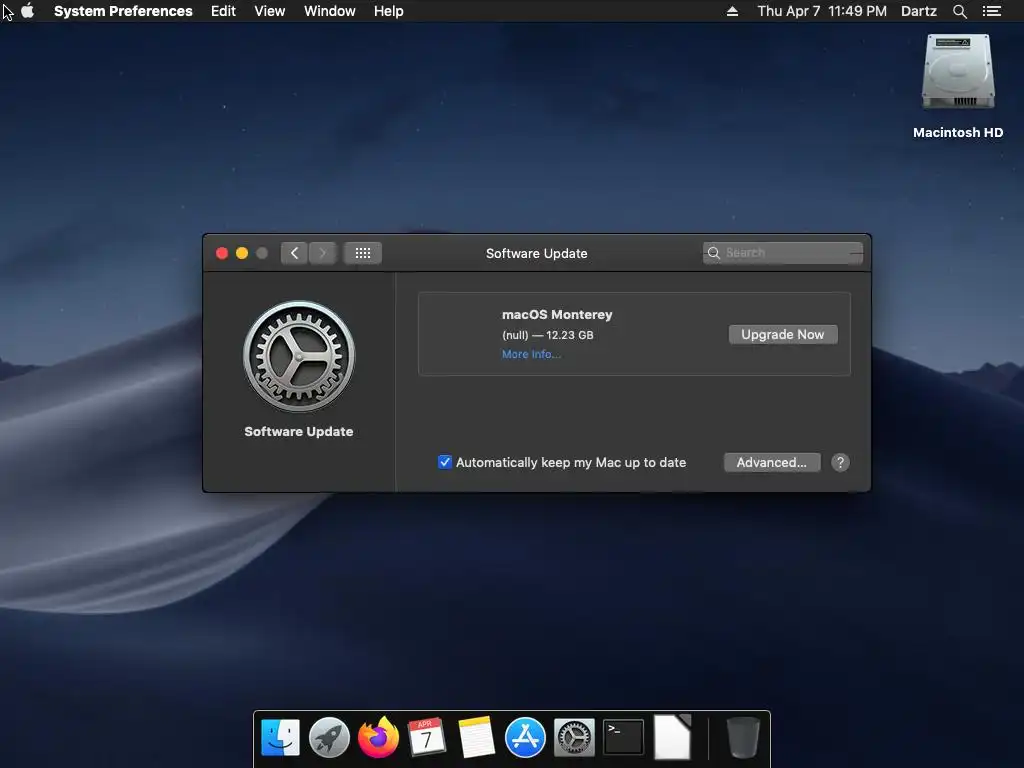The height and width of the screenshot is (768, 1024).
Task: Open the View menu
Action: (x=270, y=11)
